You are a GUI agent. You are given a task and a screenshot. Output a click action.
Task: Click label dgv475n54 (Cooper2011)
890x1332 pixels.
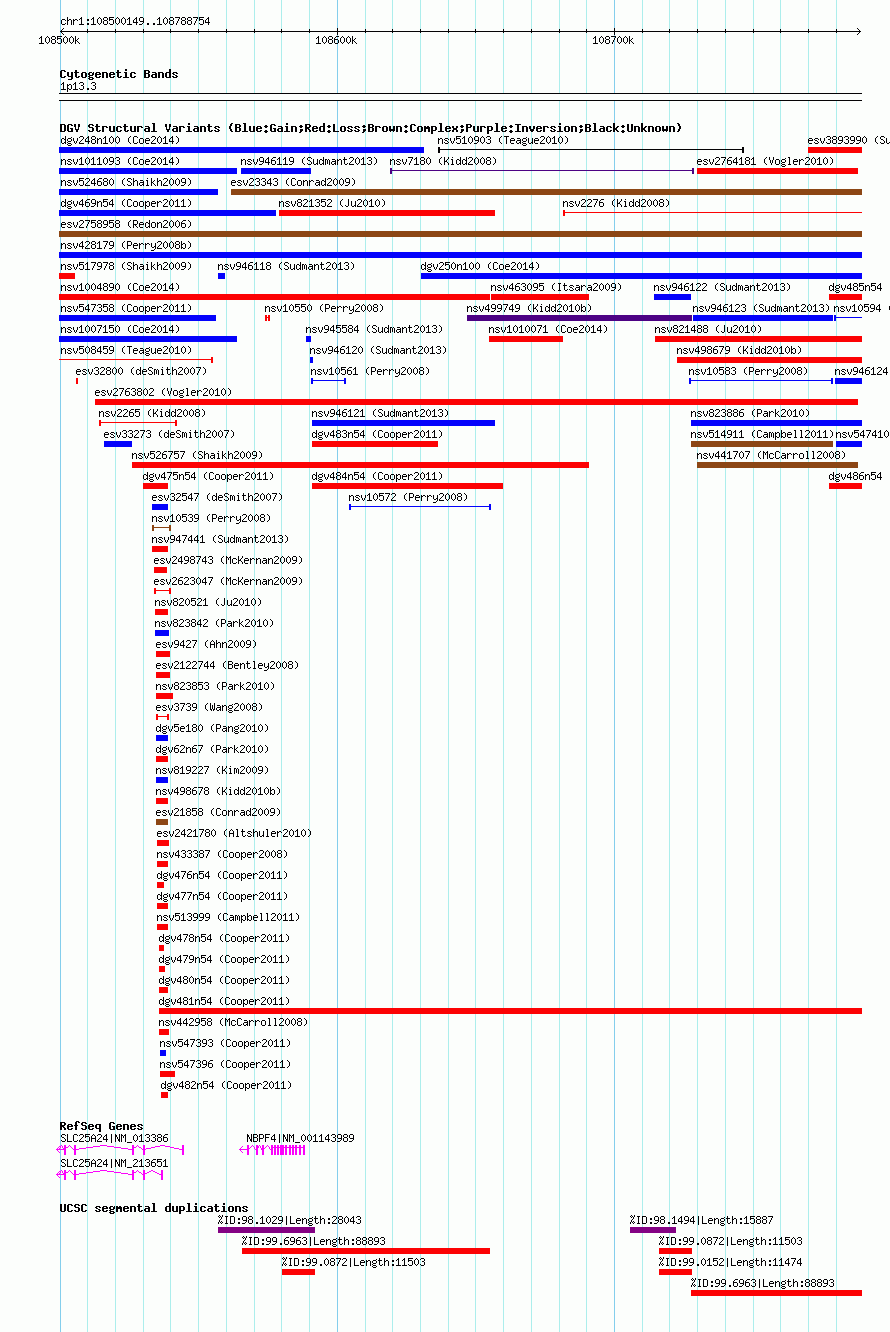click(208, 476)
